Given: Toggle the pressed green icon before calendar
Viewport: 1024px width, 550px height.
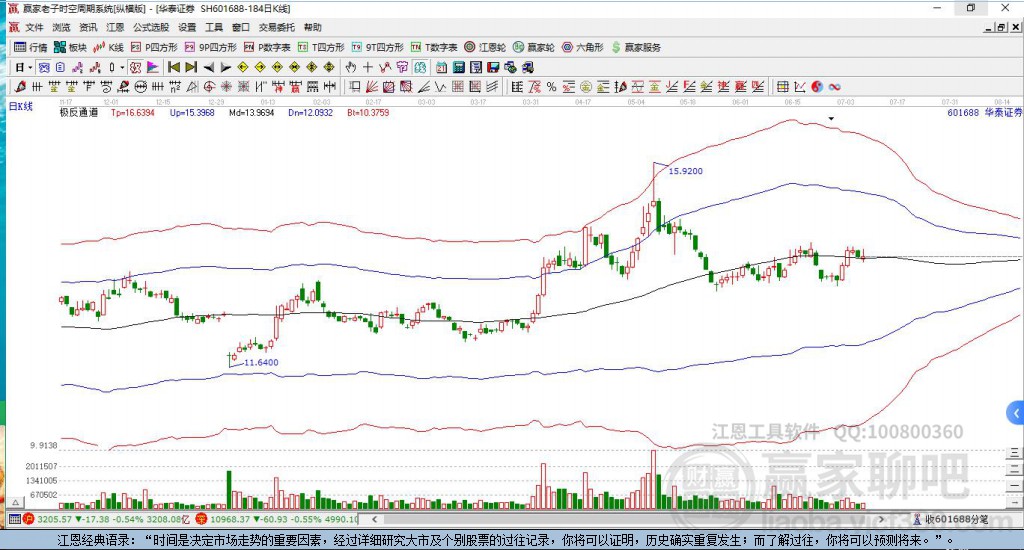Looking at the screenshot, I should pos(420,67).
